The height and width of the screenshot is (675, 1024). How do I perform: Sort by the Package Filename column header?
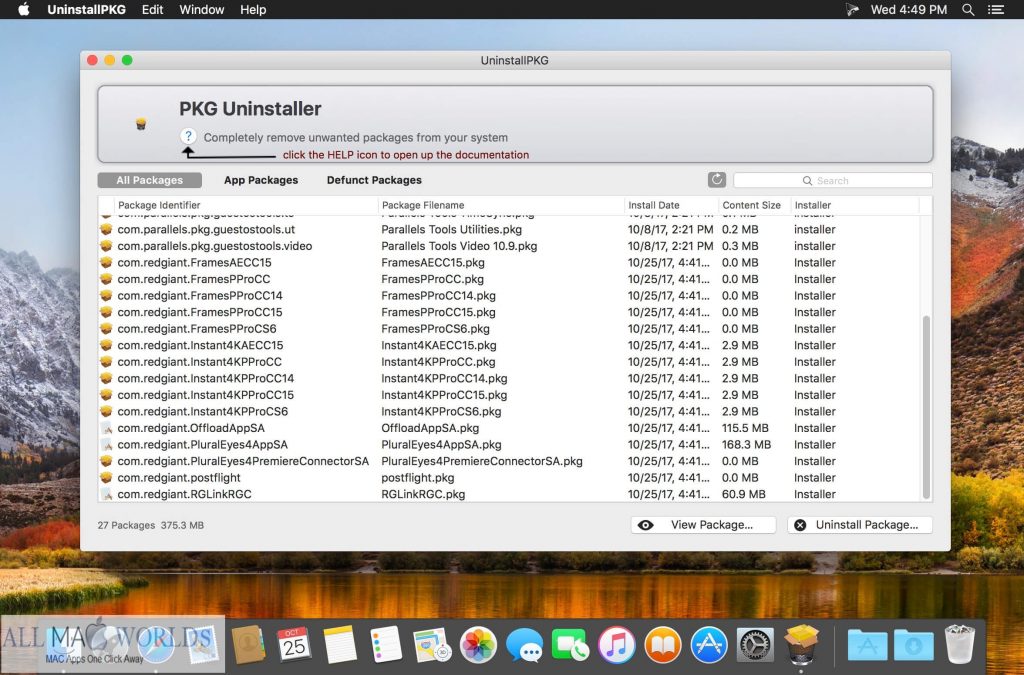click(x=502, y=205)
